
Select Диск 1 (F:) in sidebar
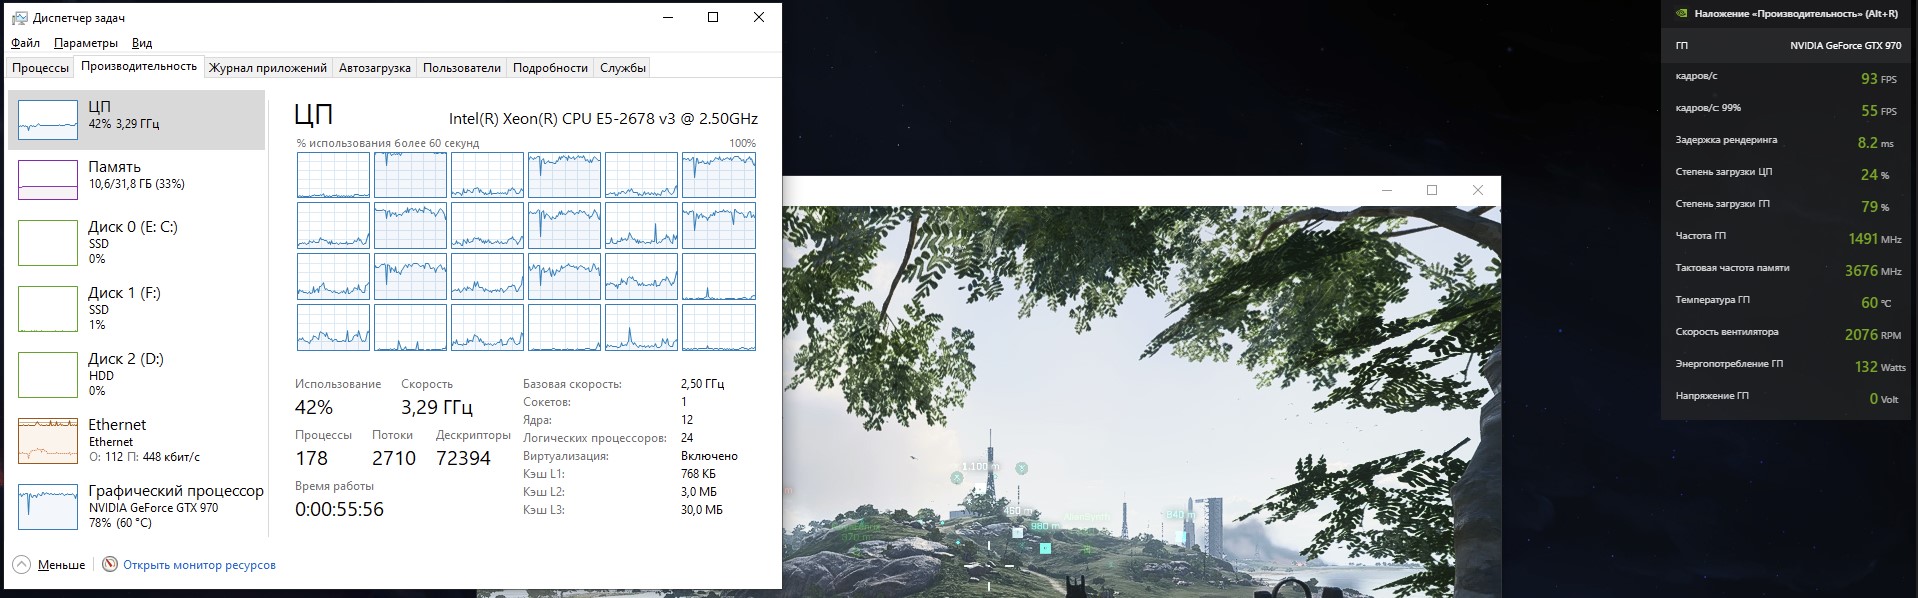pyautogui.click(x=137, y=309)
